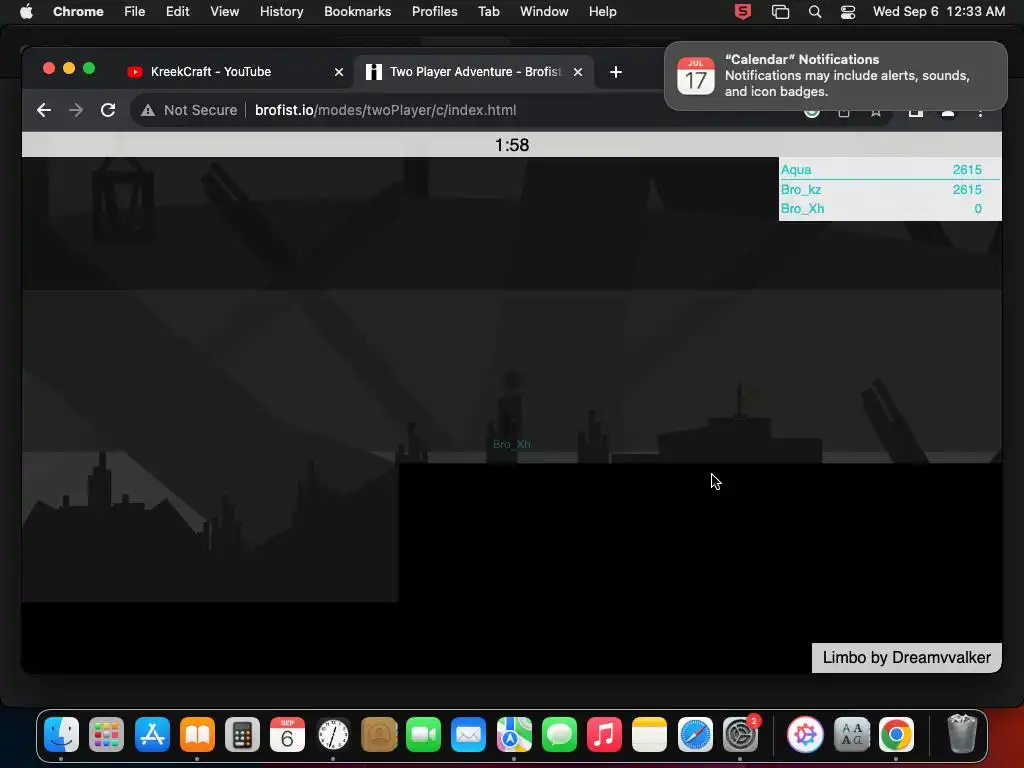Open the Calendar Notifications banner
The image size is (1024, 768).
836,76
